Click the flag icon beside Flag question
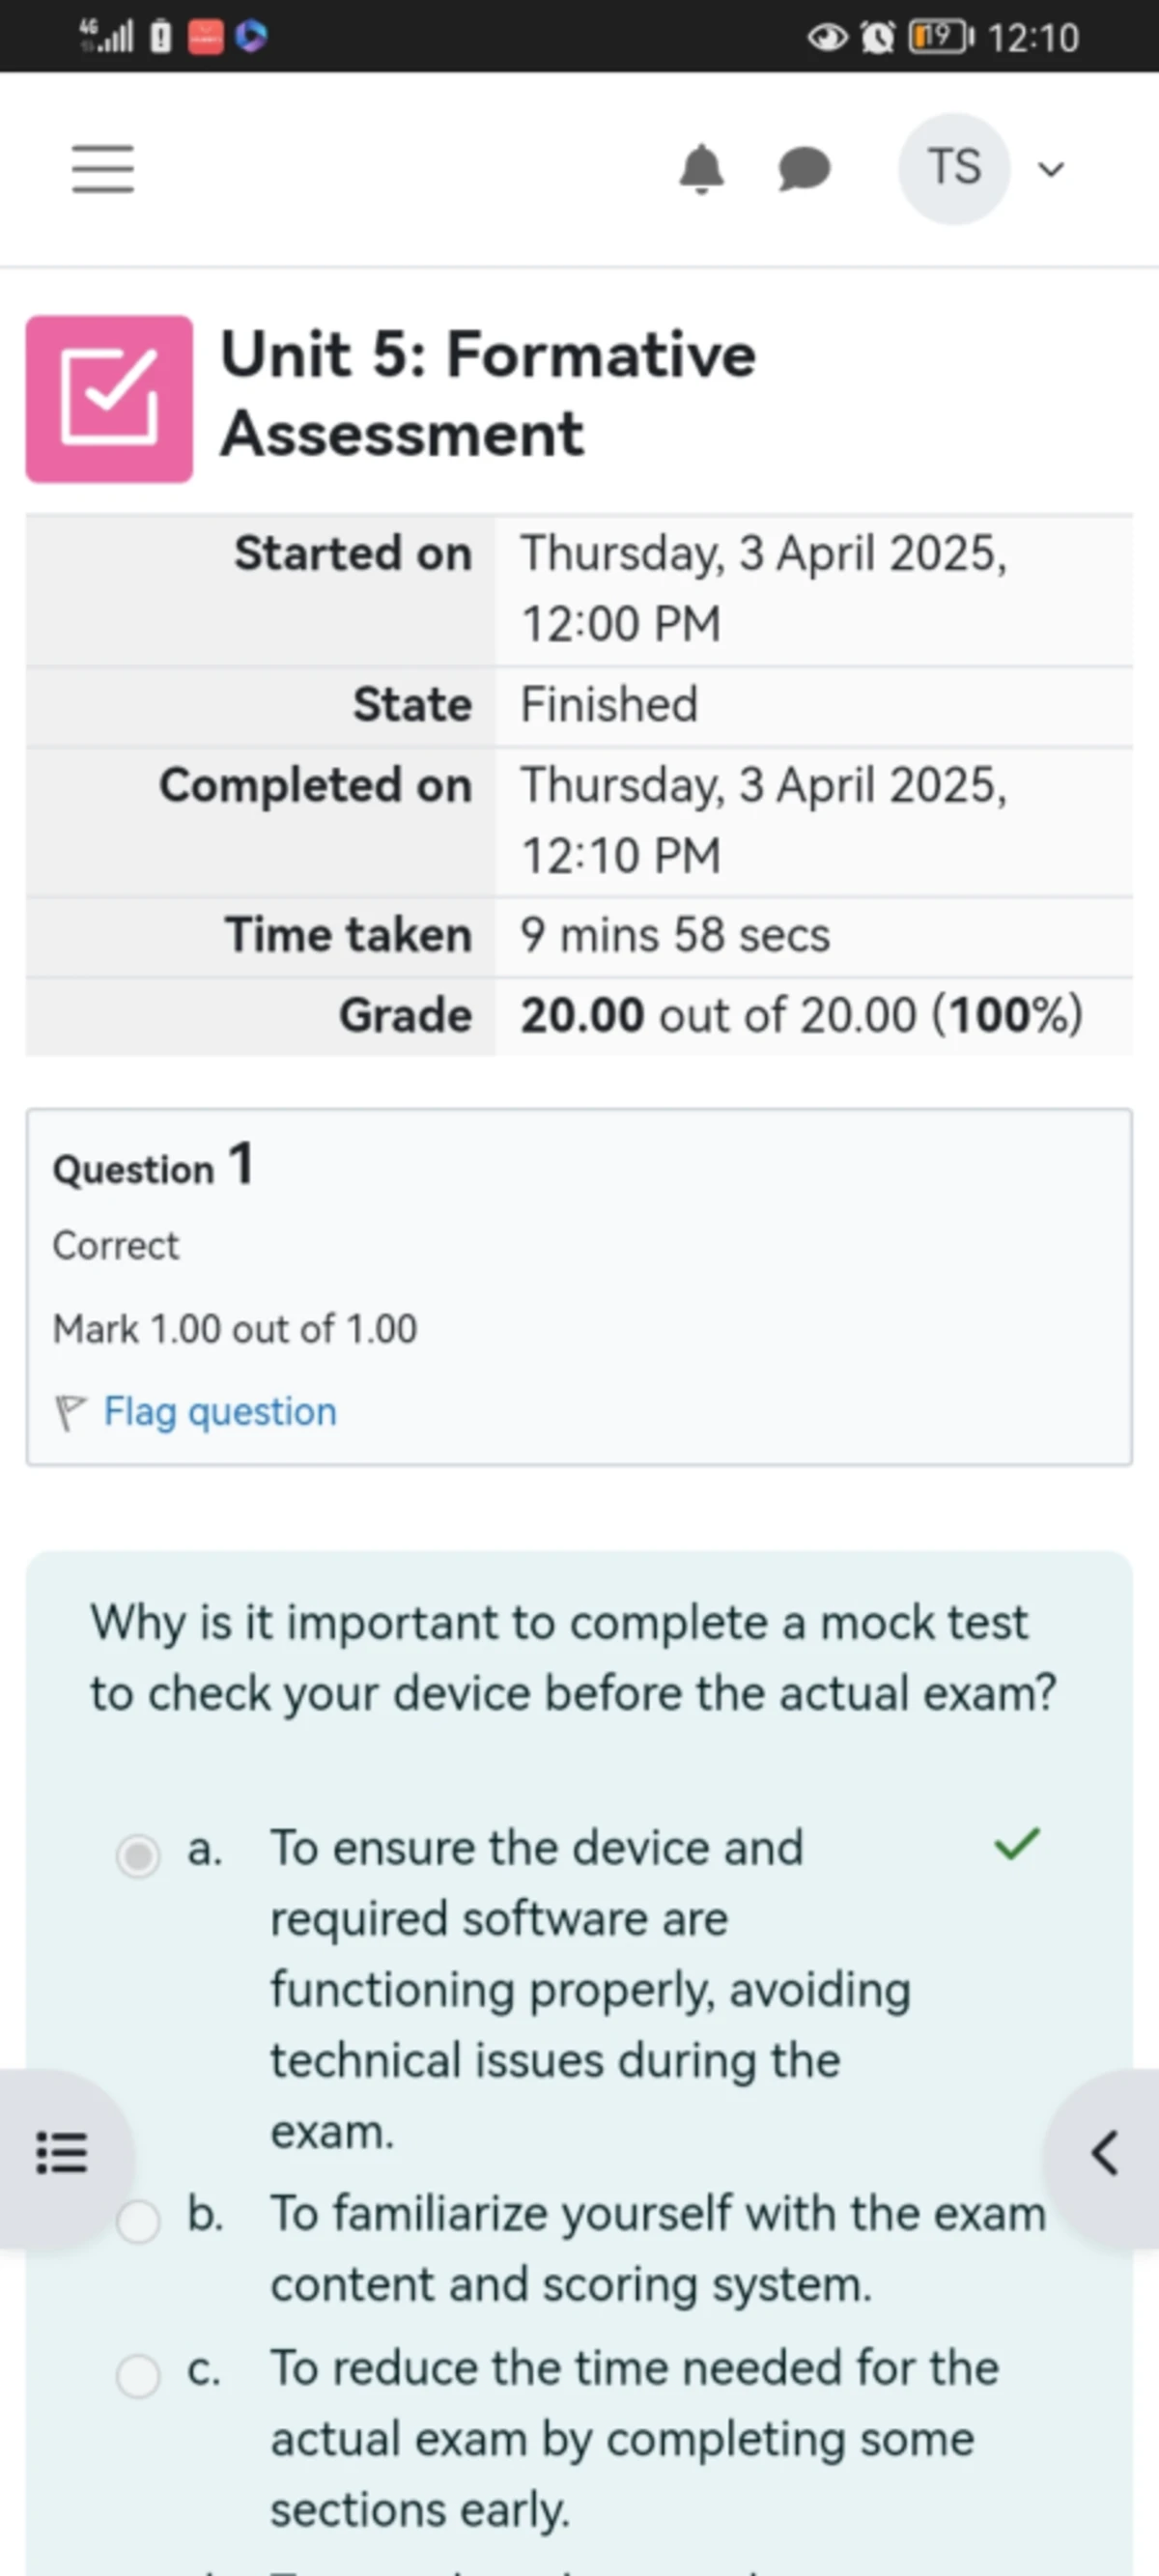1159x2576 pixels. (x=70, y=1412)
